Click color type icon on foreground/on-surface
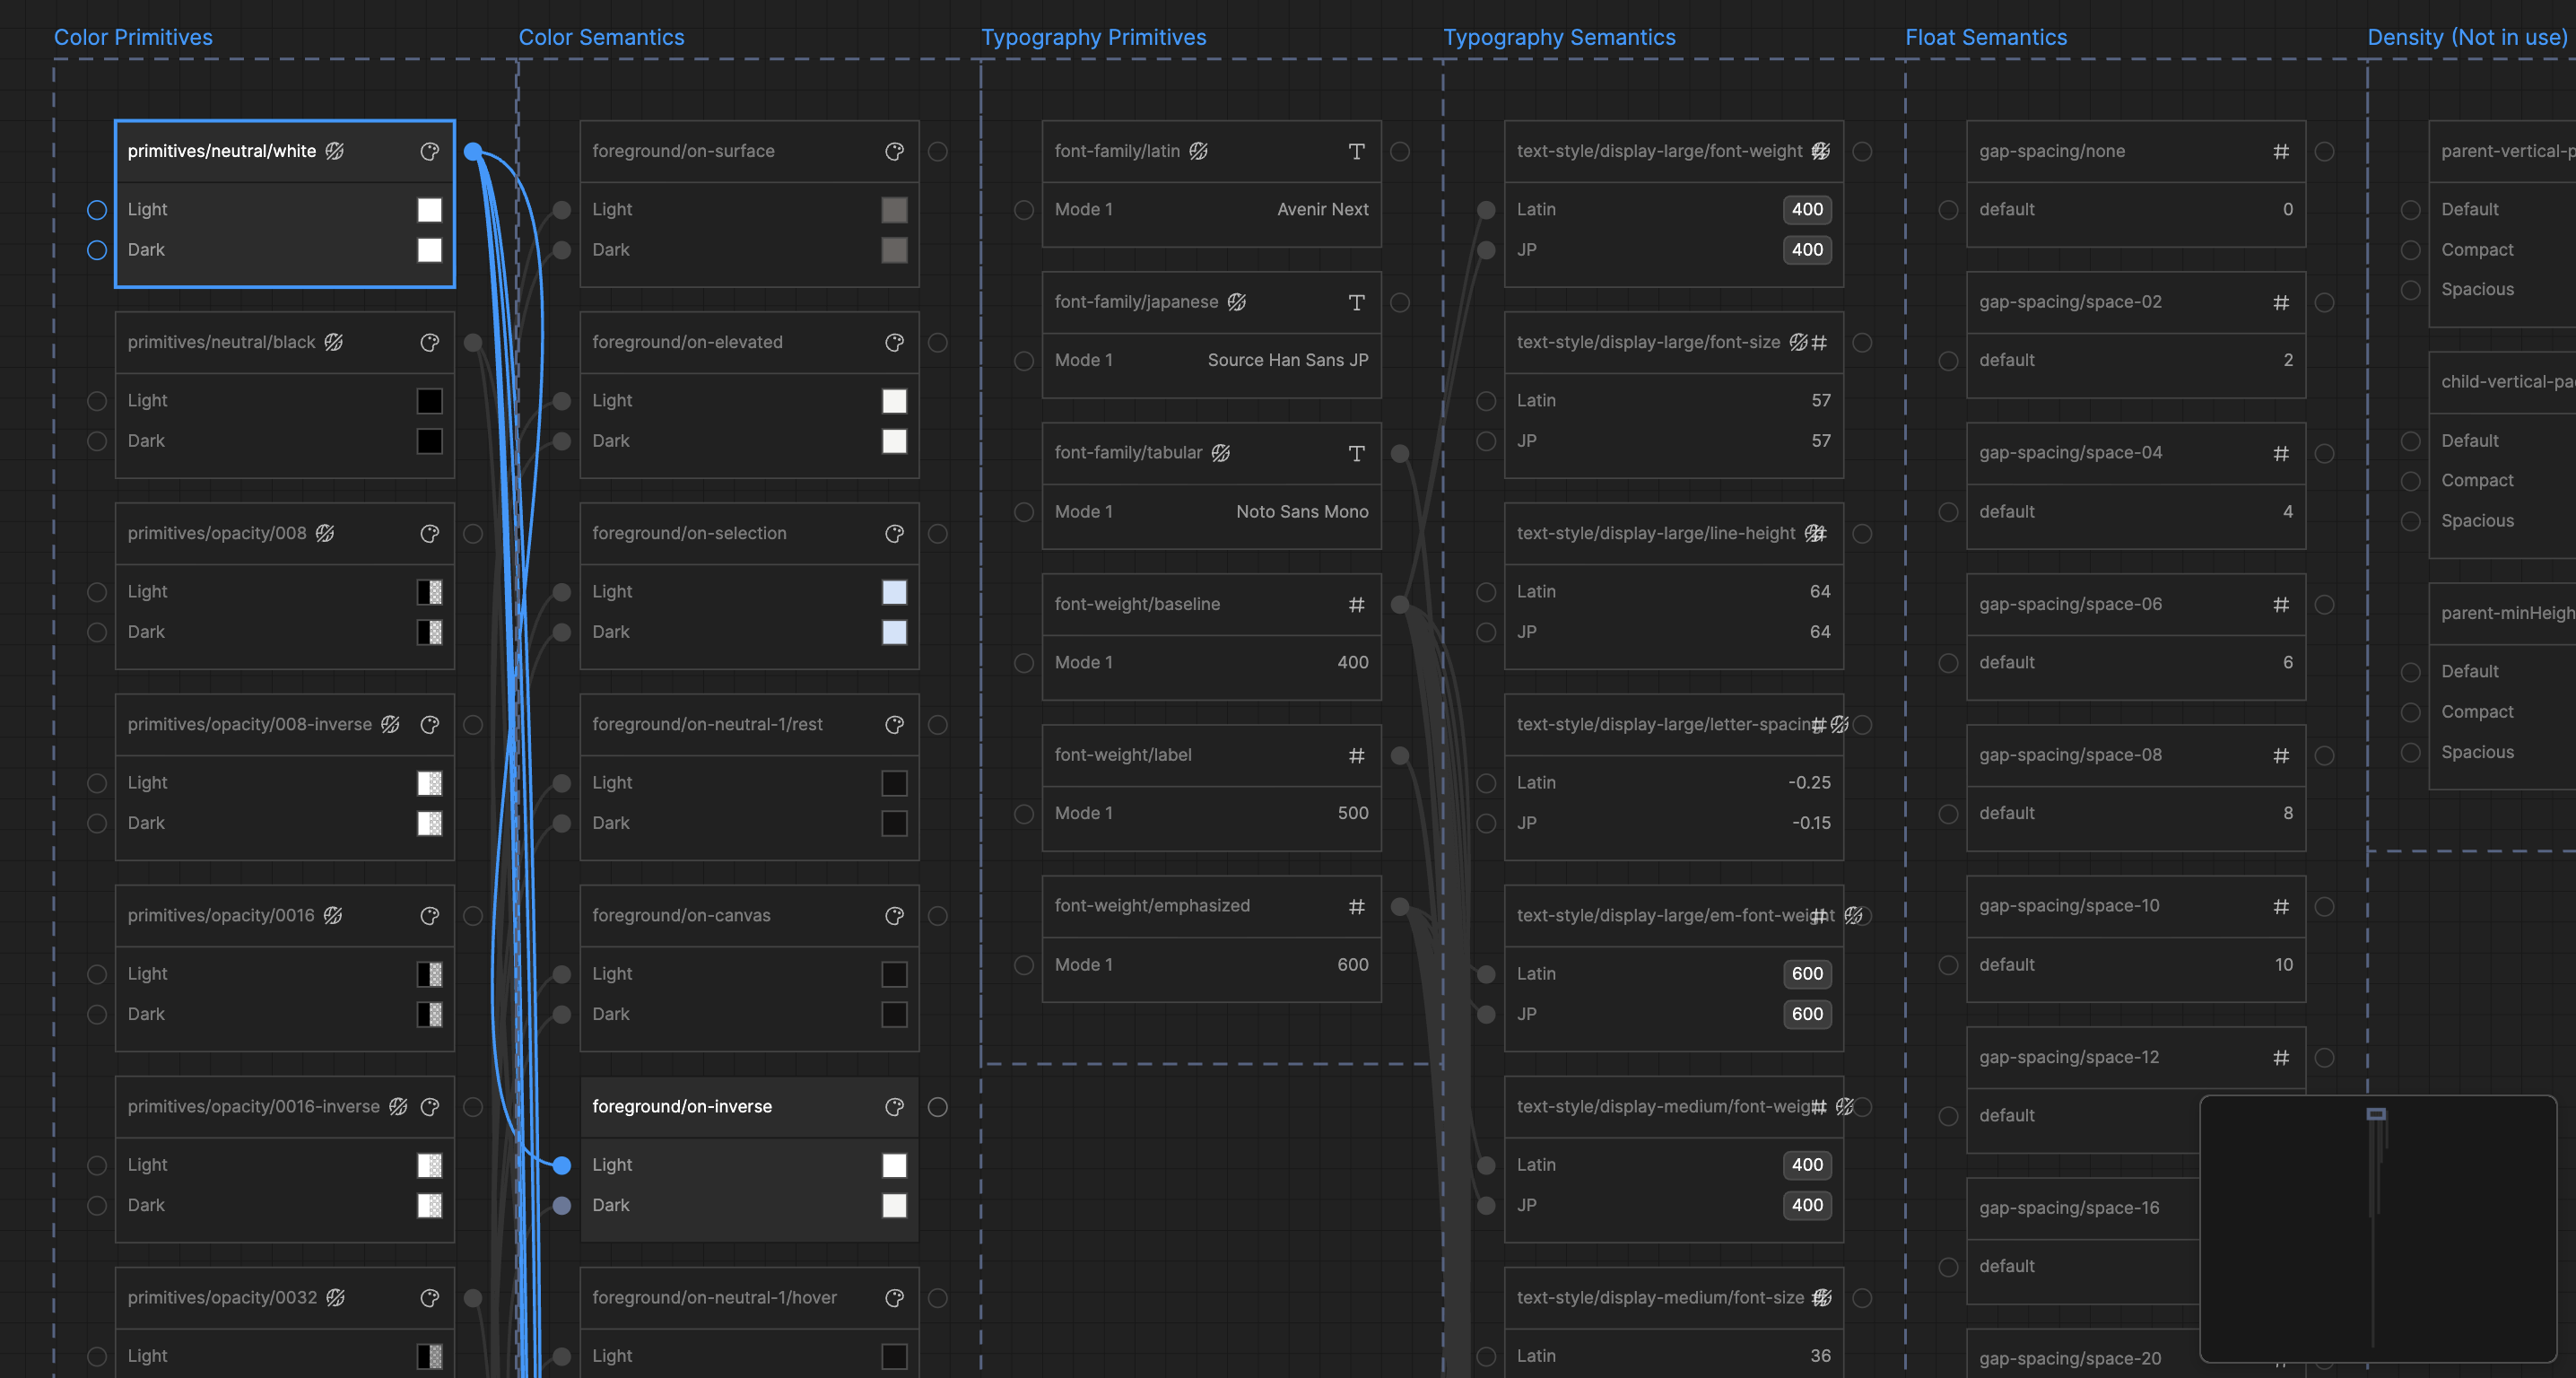 click(895, 151)
